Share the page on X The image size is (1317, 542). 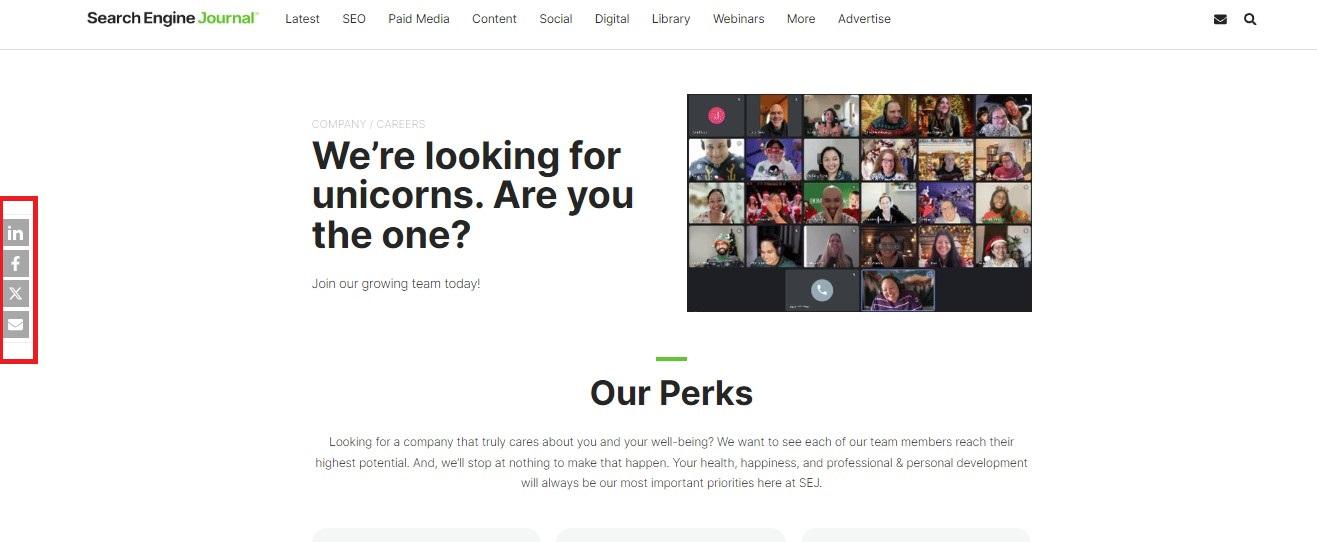(16, 294)
